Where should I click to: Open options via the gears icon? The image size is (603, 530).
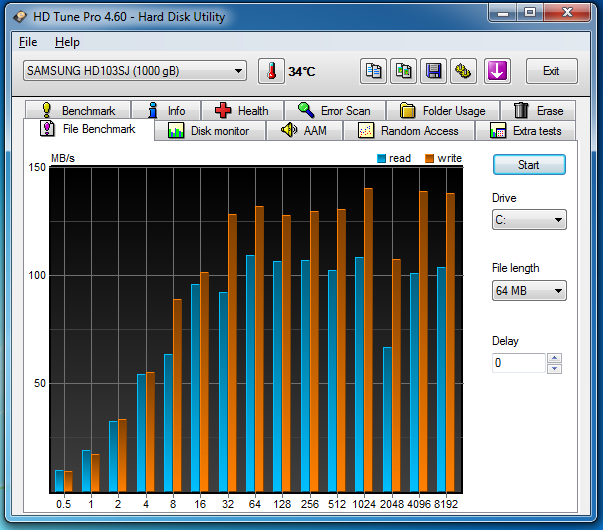pyautogui.click(x=463, y=71)
